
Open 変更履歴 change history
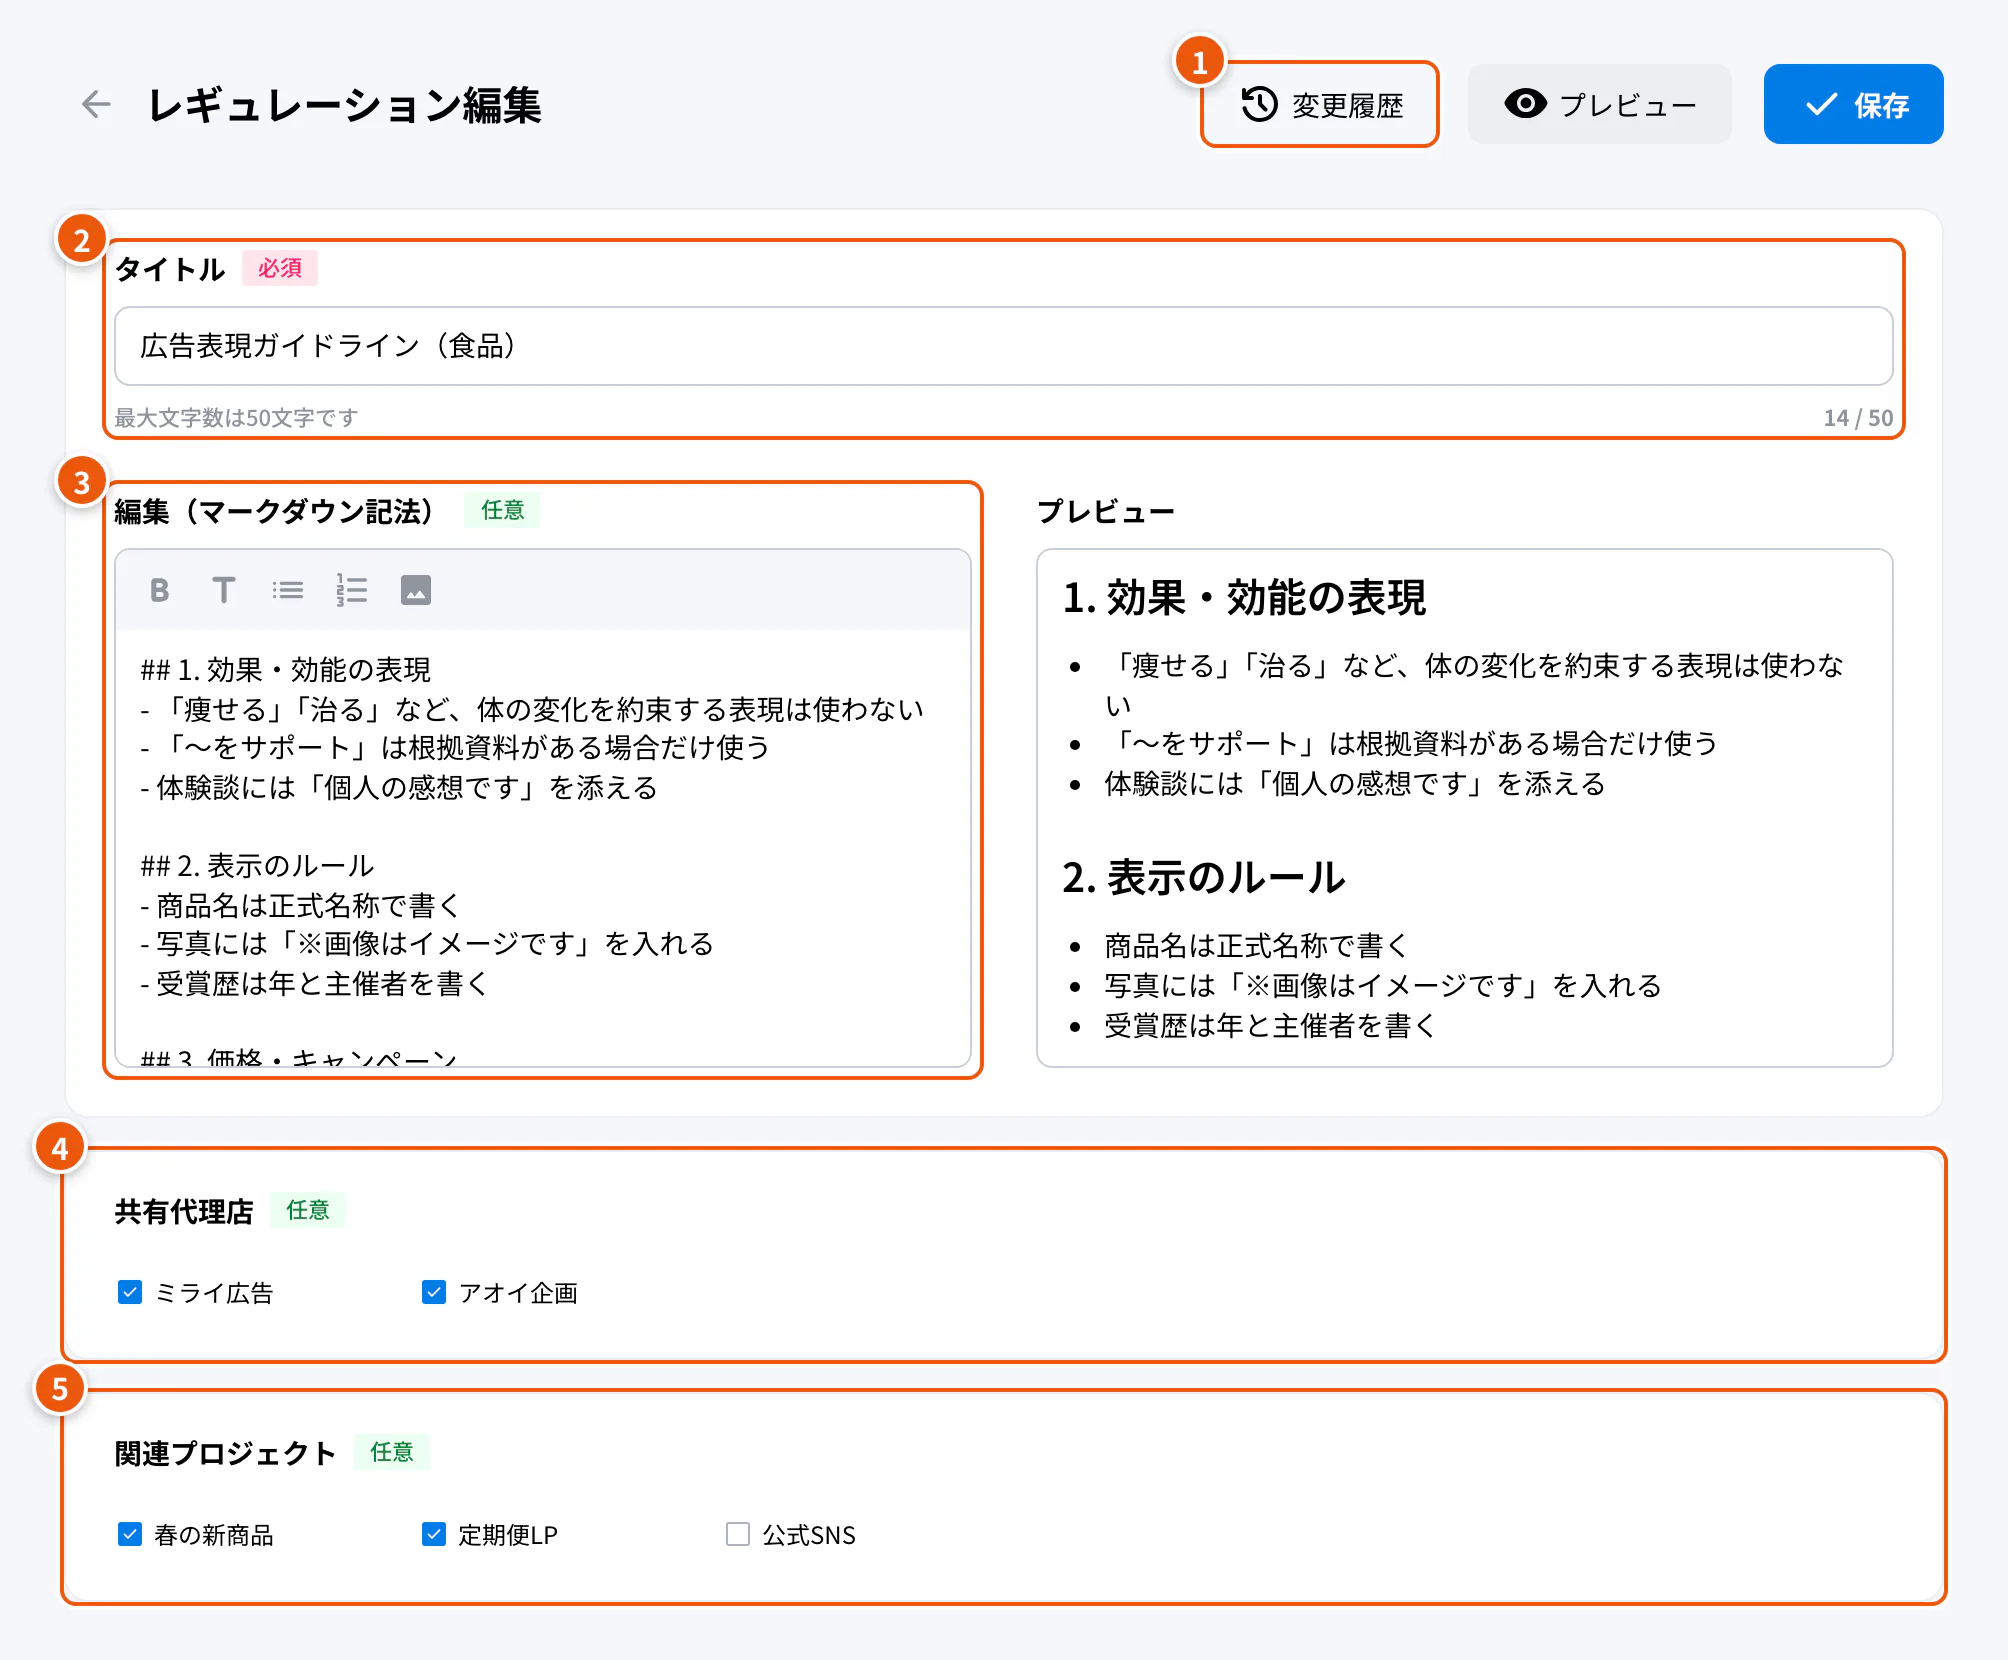1320,104
